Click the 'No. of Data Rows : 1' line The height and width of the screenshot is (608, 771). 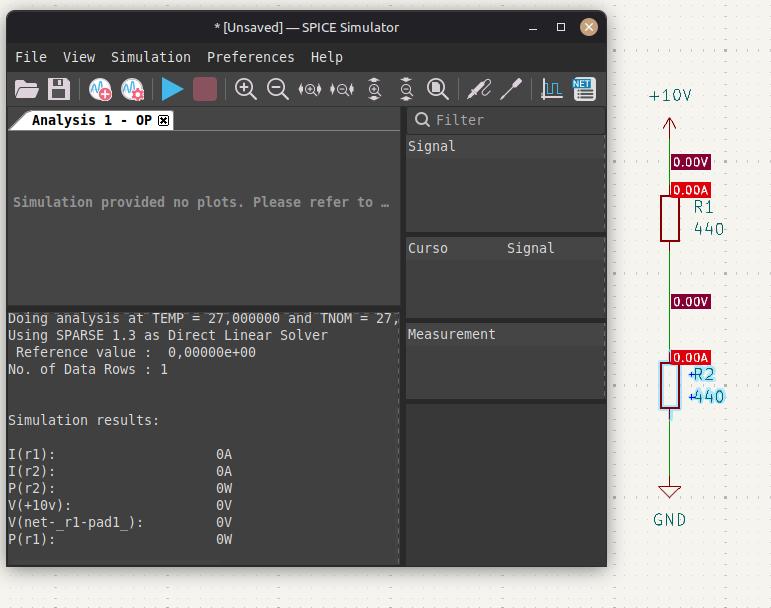[x=88, y=369]
